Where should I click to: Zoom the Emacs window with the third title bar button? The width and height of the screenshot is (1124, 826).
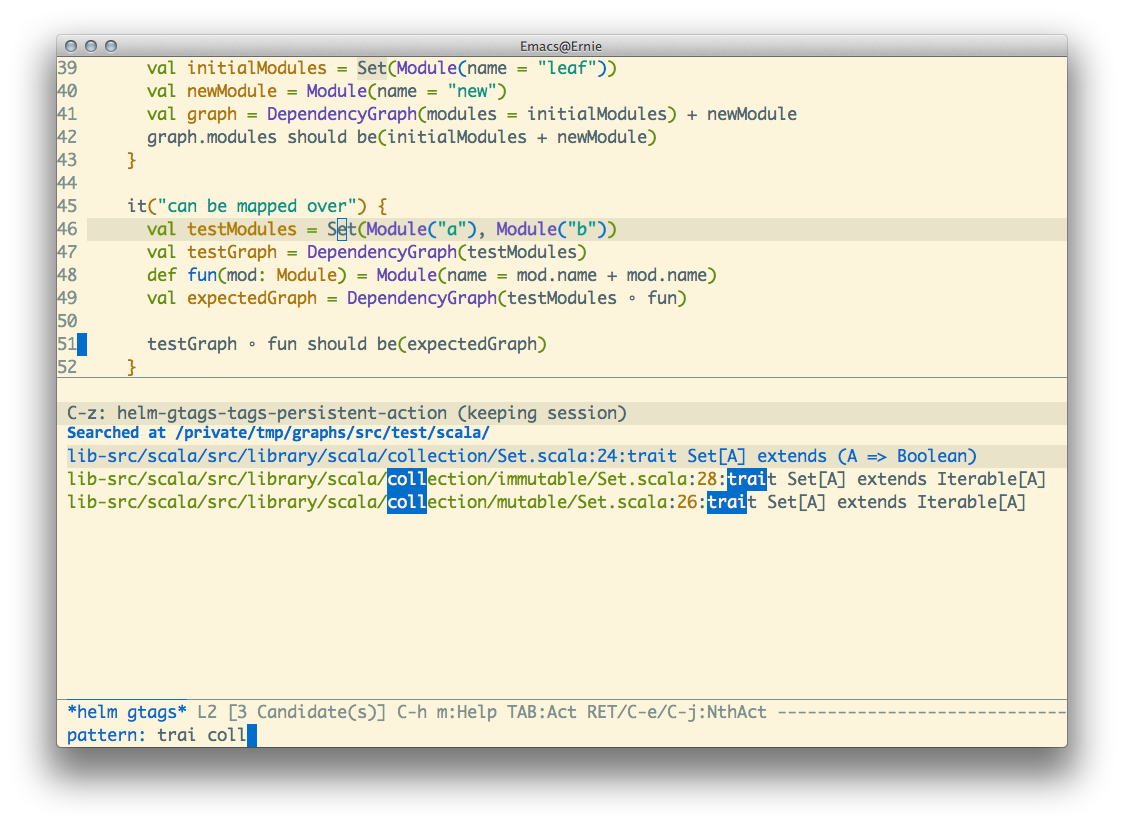point(111,46)
